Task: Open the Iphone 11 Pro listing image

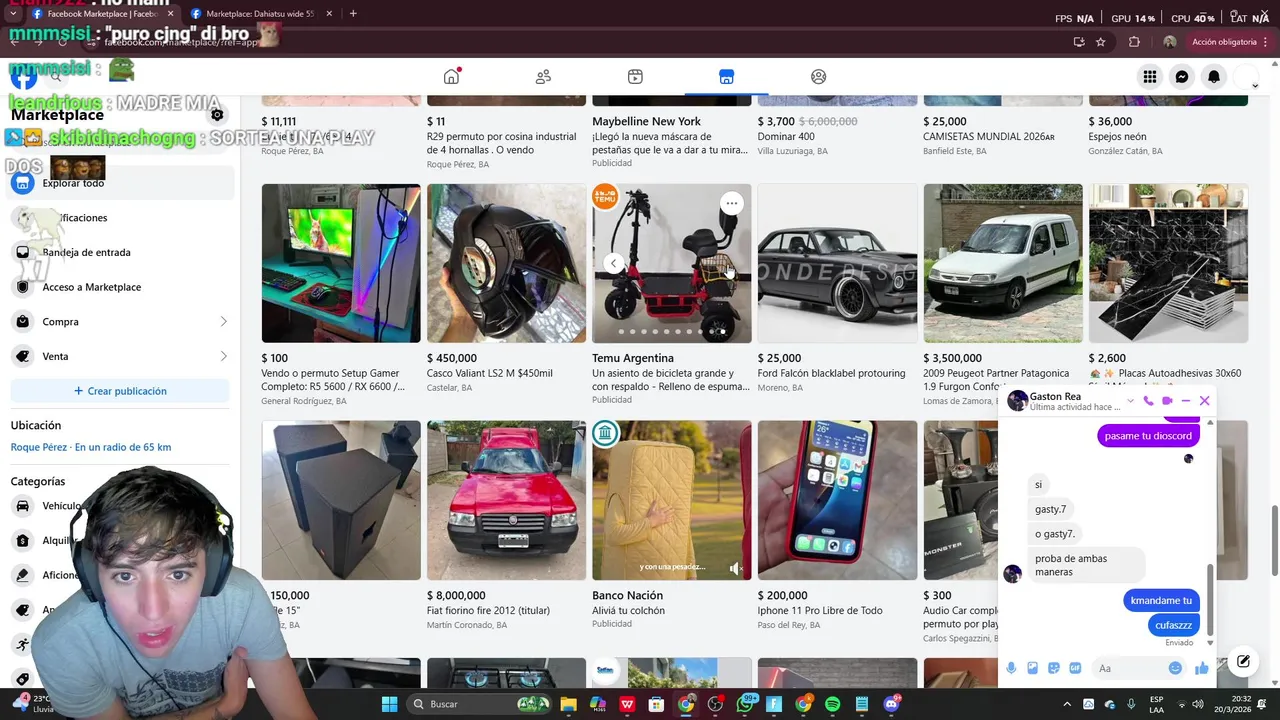Action: click(837, 500)
